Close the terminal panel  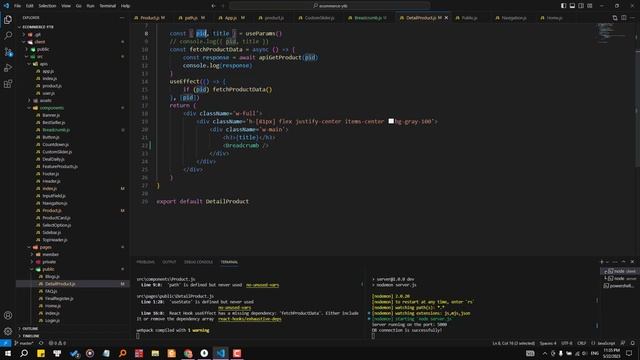(632, 262)
